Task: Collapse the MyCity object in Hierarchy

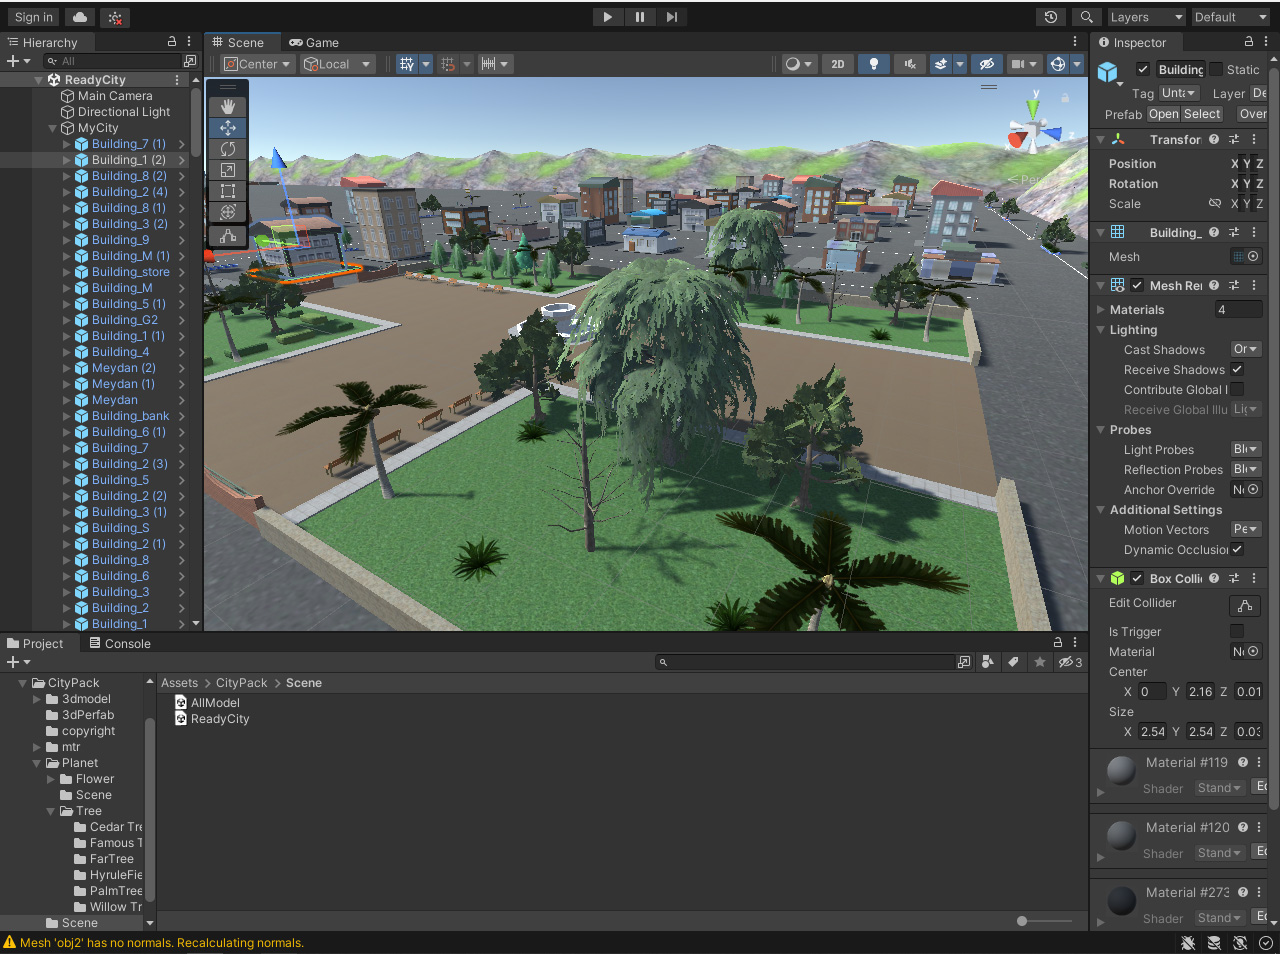Action: pos(52,128)
